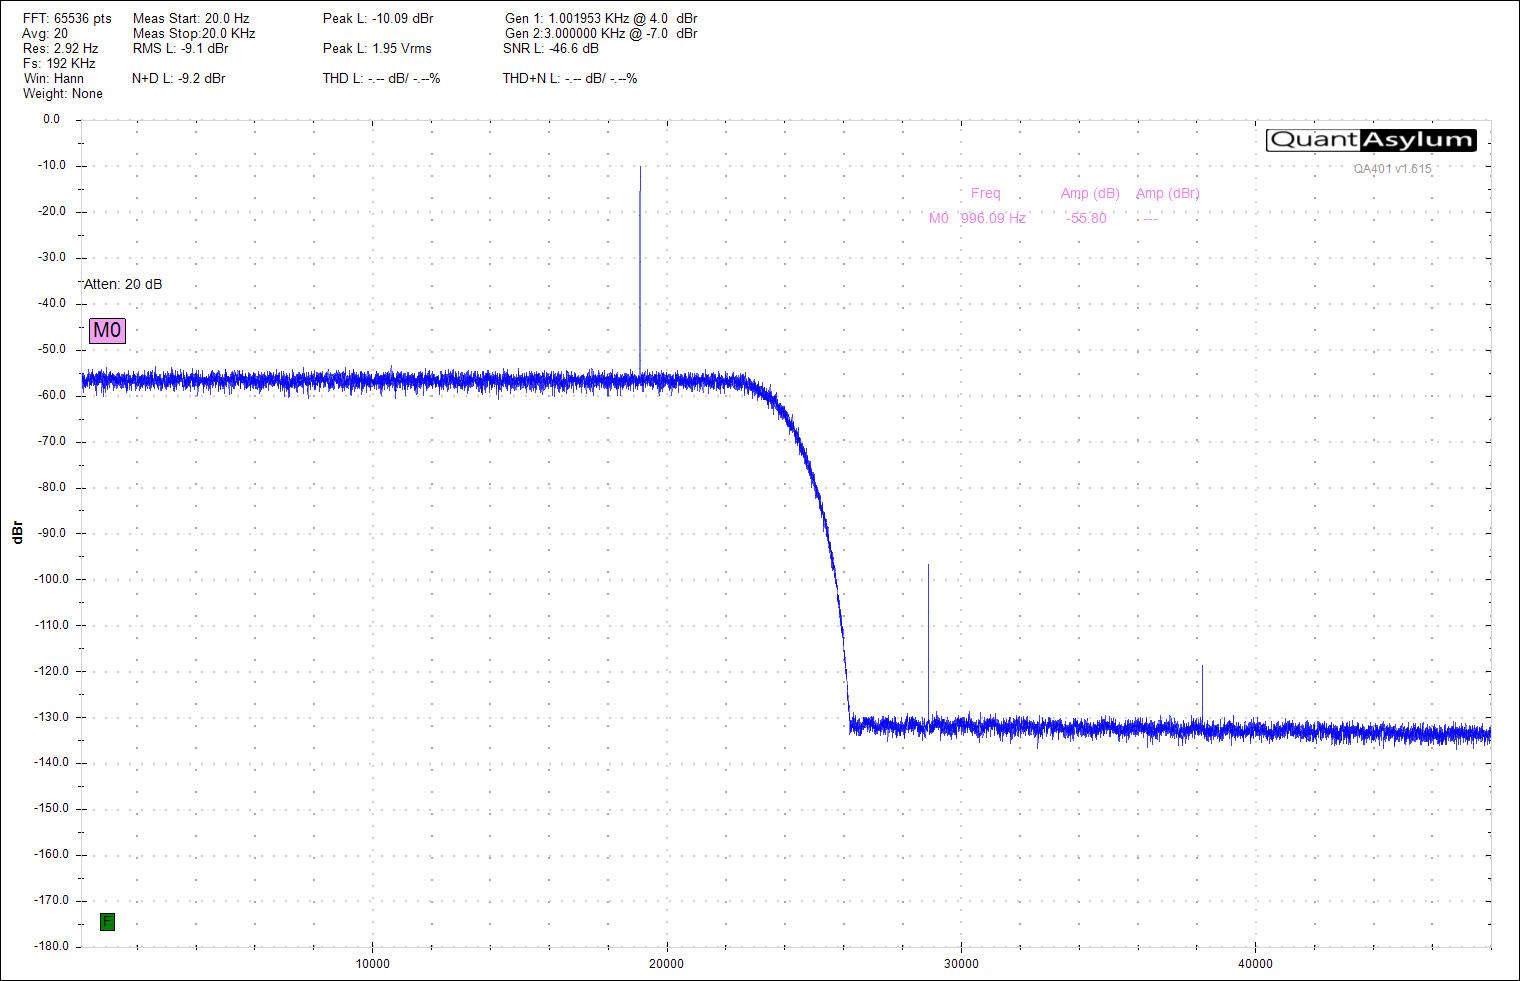This screenshot has height=981, width=1520.
Task: Click the 'RMS L: -9.1 dBr' readout
Action: (x=180, y=49)
